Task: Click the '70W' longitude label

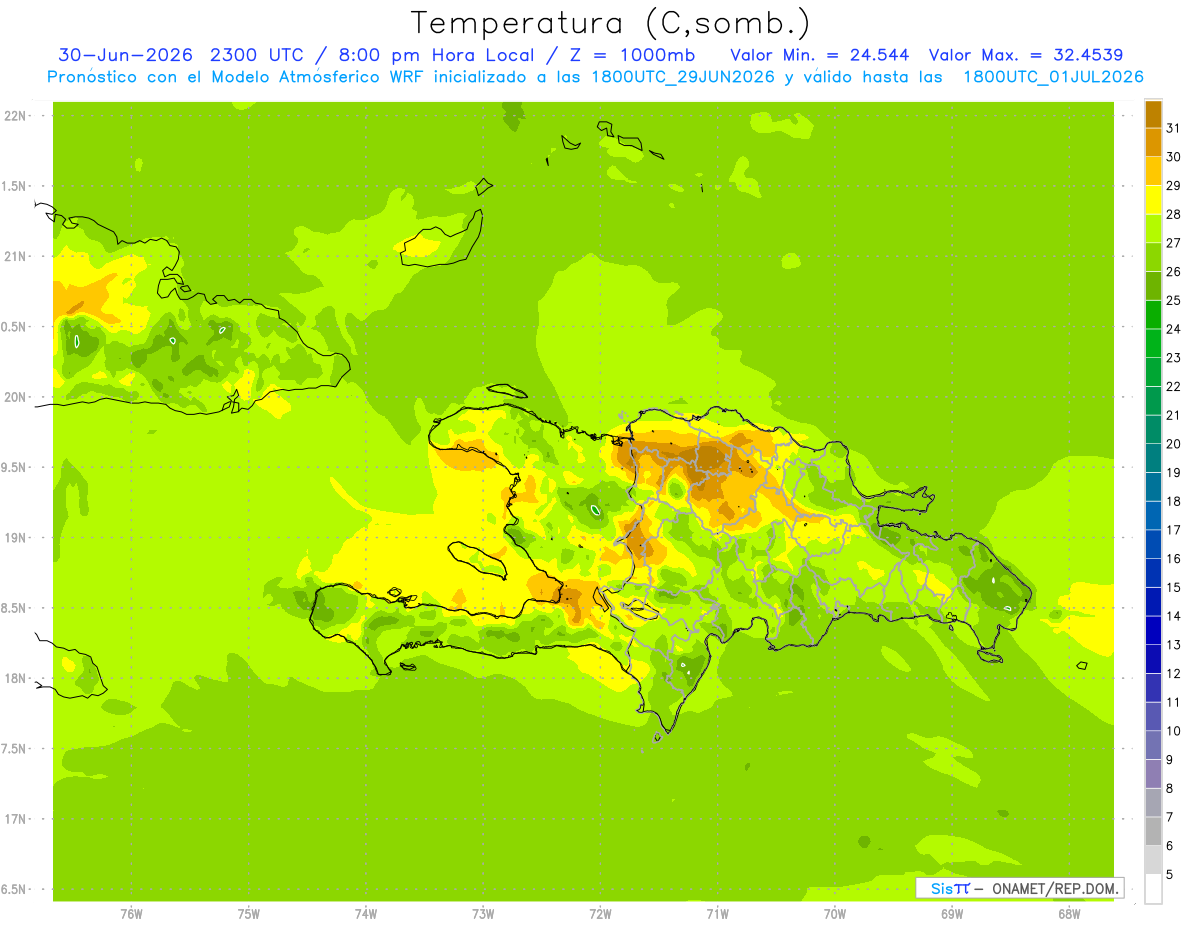Action: coord(835,914)
